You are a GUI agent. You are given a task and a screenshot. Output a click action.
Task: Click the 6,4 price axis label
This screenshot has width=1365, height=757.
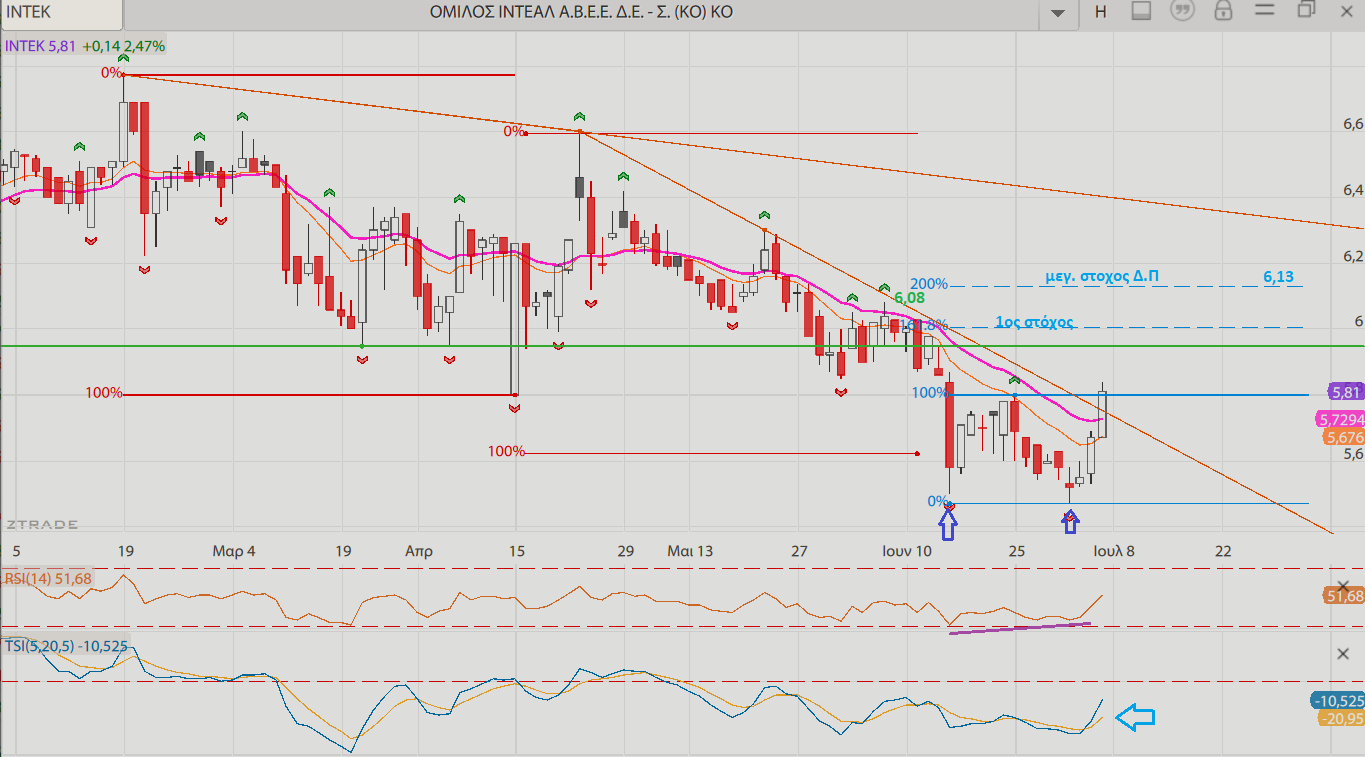coord(1353,190)
